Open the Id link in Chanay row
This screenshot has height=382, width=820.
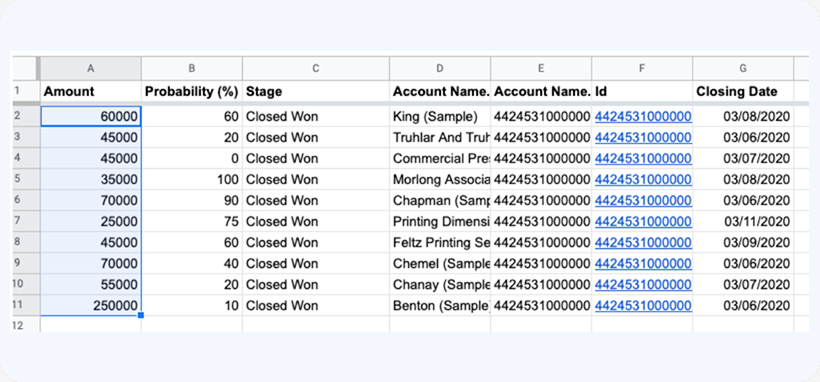click(x=643, y=284)
